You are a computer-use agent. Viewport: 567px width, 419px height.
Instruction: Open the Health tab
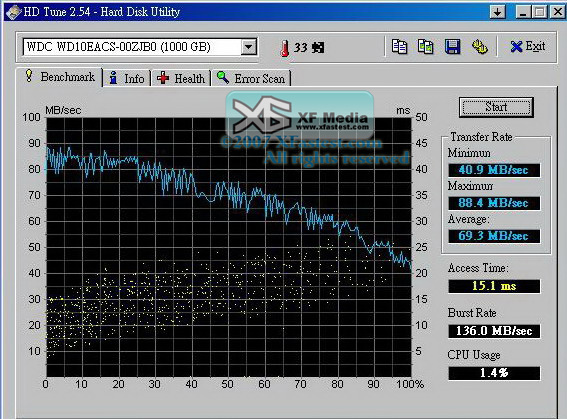tap(181, 78)
